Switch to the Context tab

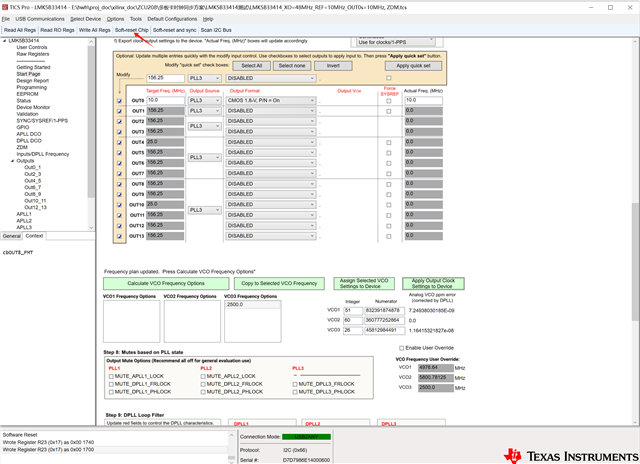point(34,236)
